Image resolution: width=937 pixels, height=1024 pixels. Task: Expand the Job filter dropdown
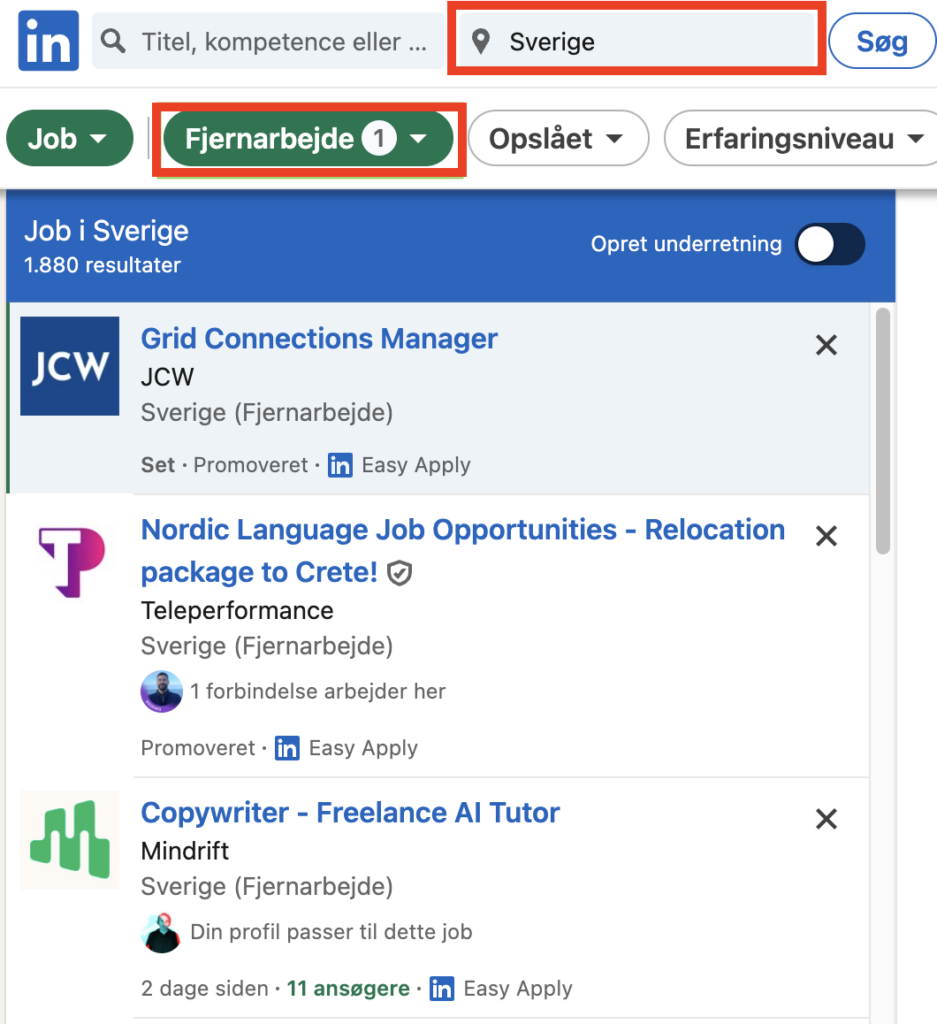tap(69, 139)
